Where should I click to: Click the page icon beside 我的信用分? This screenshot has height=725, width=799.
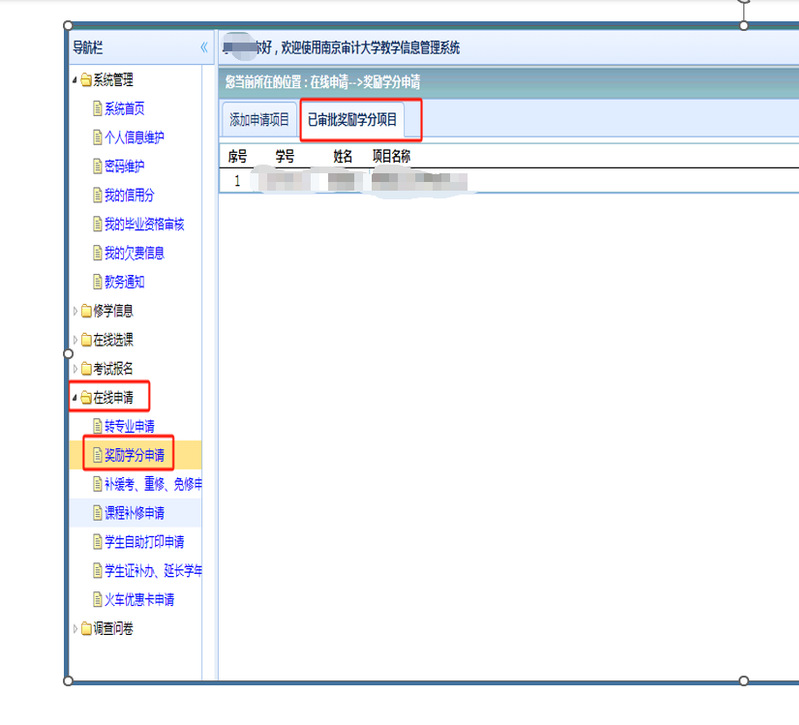97,196
